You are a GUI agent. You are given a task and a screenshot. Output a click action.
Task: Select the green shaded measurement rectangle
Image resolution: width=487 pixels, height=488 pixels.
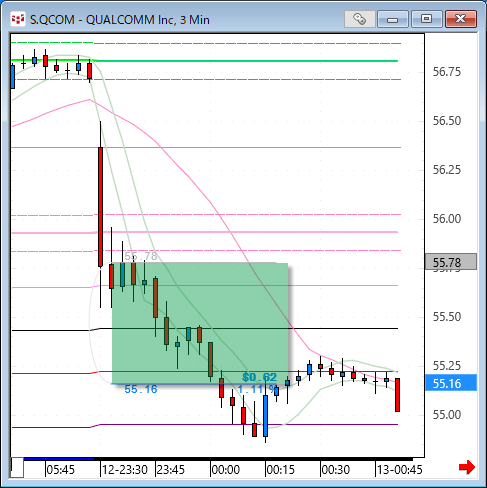tap(200, 323)
